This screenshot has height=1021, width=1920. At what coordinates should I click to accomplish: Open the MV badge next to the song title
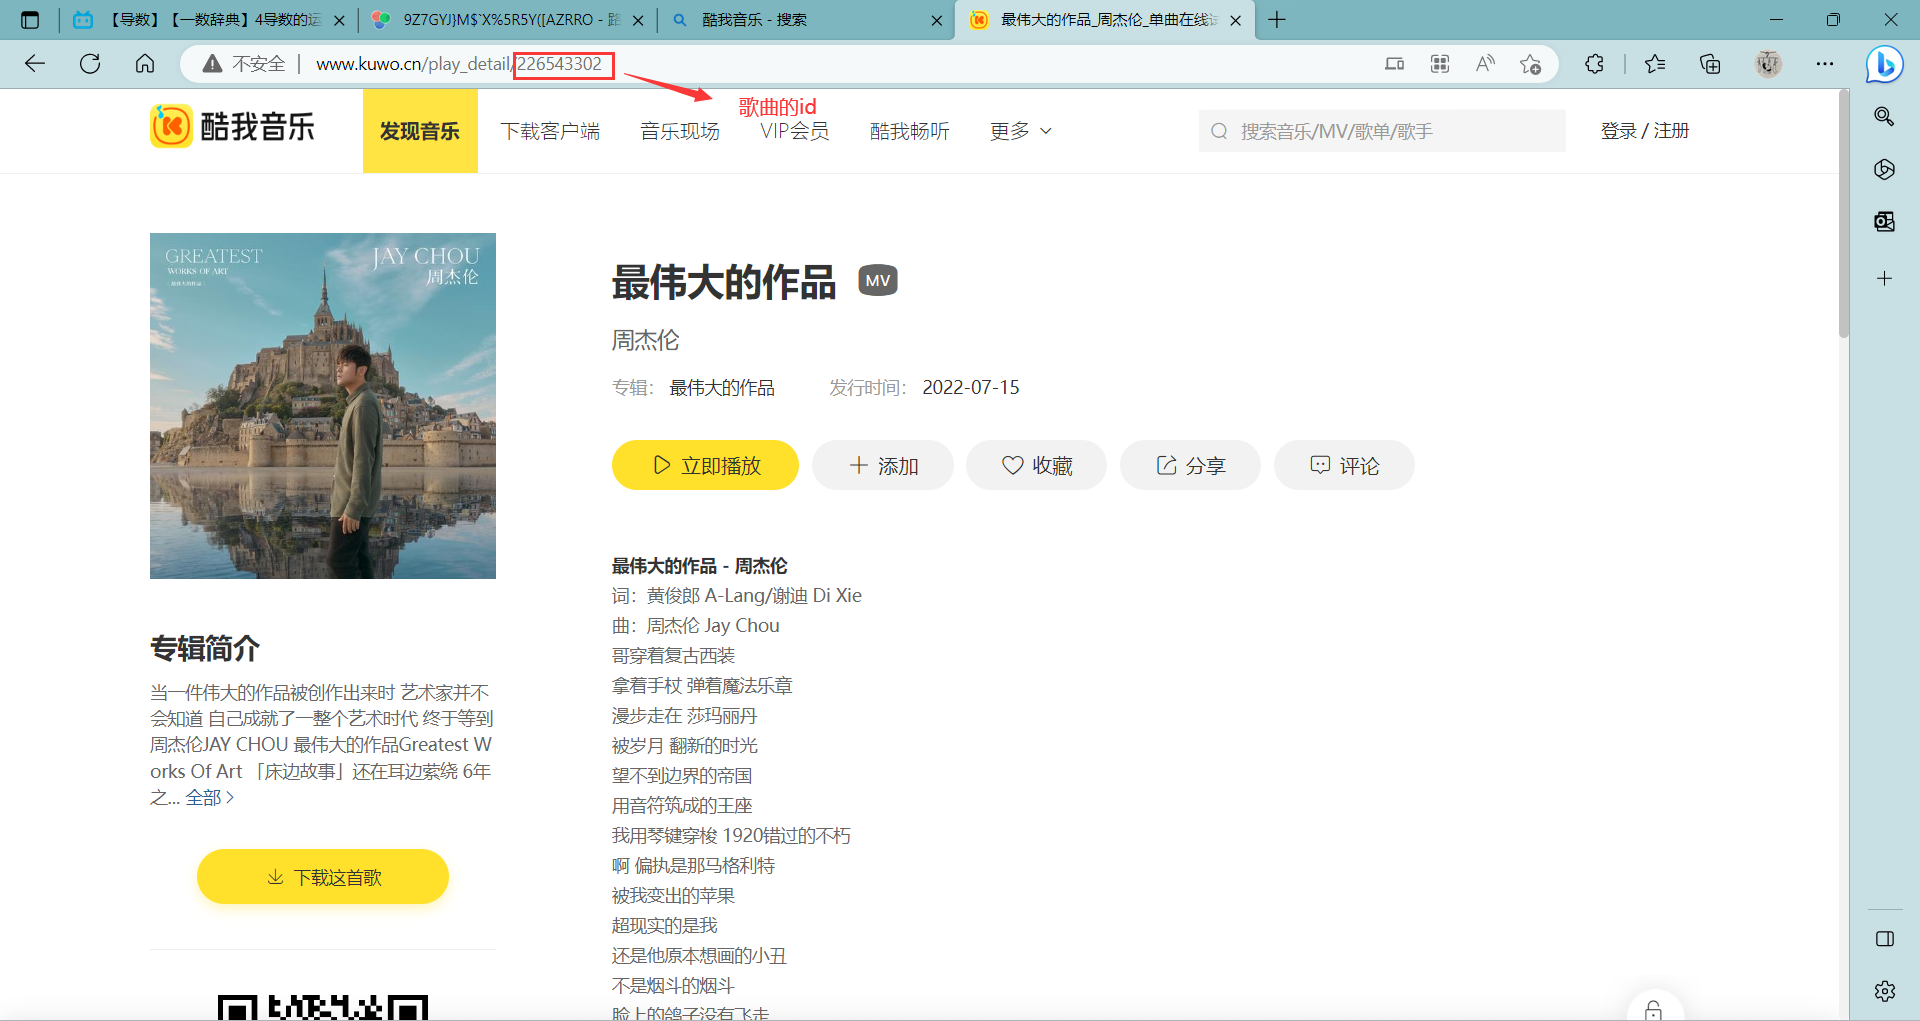[x=877, y=280]
